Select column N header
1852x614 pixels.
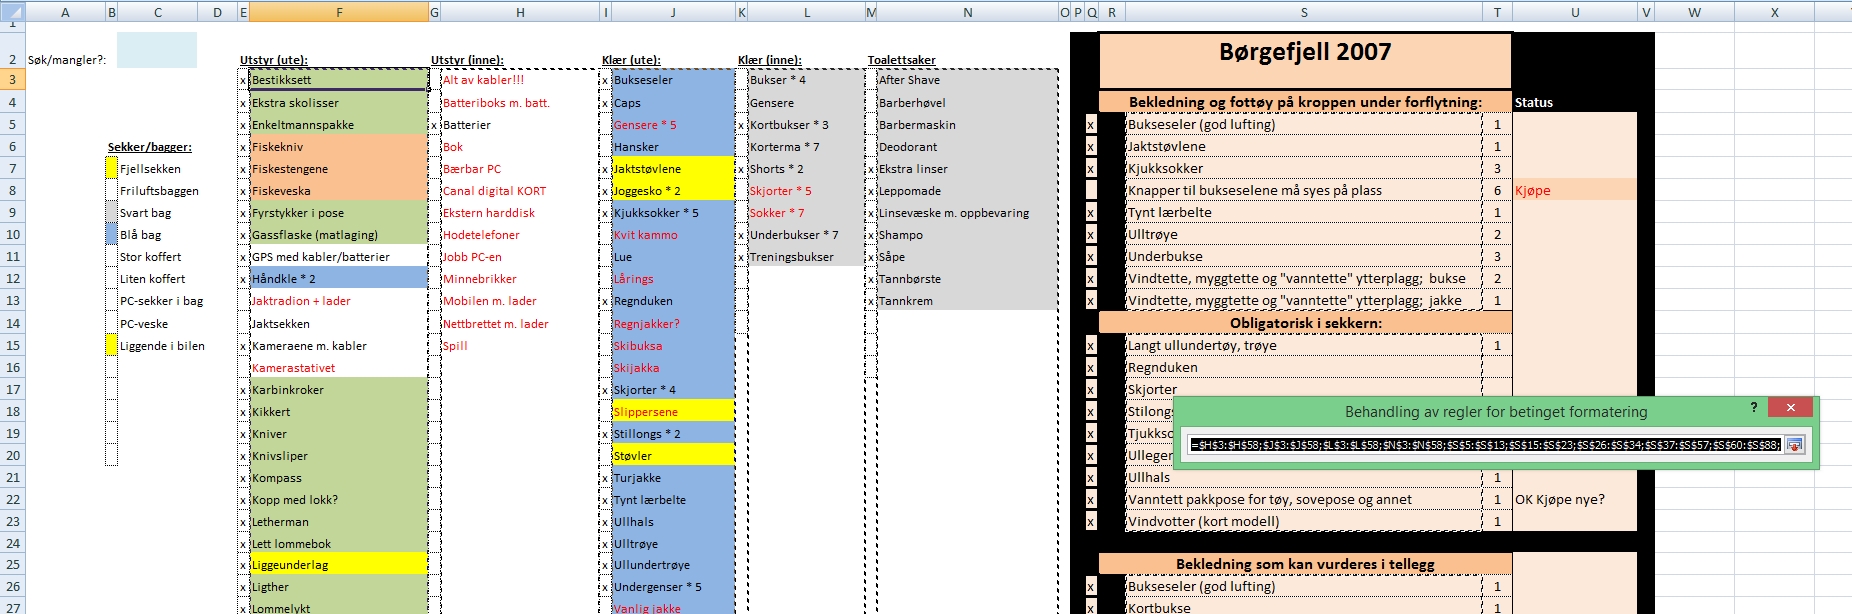(x=967, y=13)
